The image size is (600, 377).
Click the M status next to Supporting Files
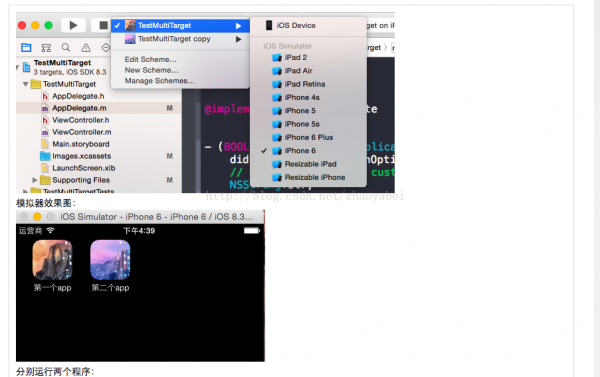170,180
